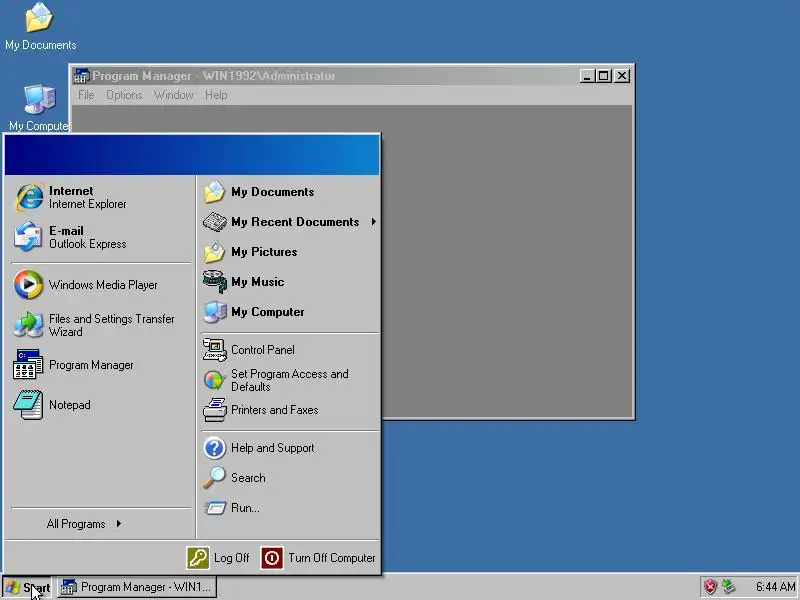
Task: Select My Documents desktop icon
Action: click(40, 27)
